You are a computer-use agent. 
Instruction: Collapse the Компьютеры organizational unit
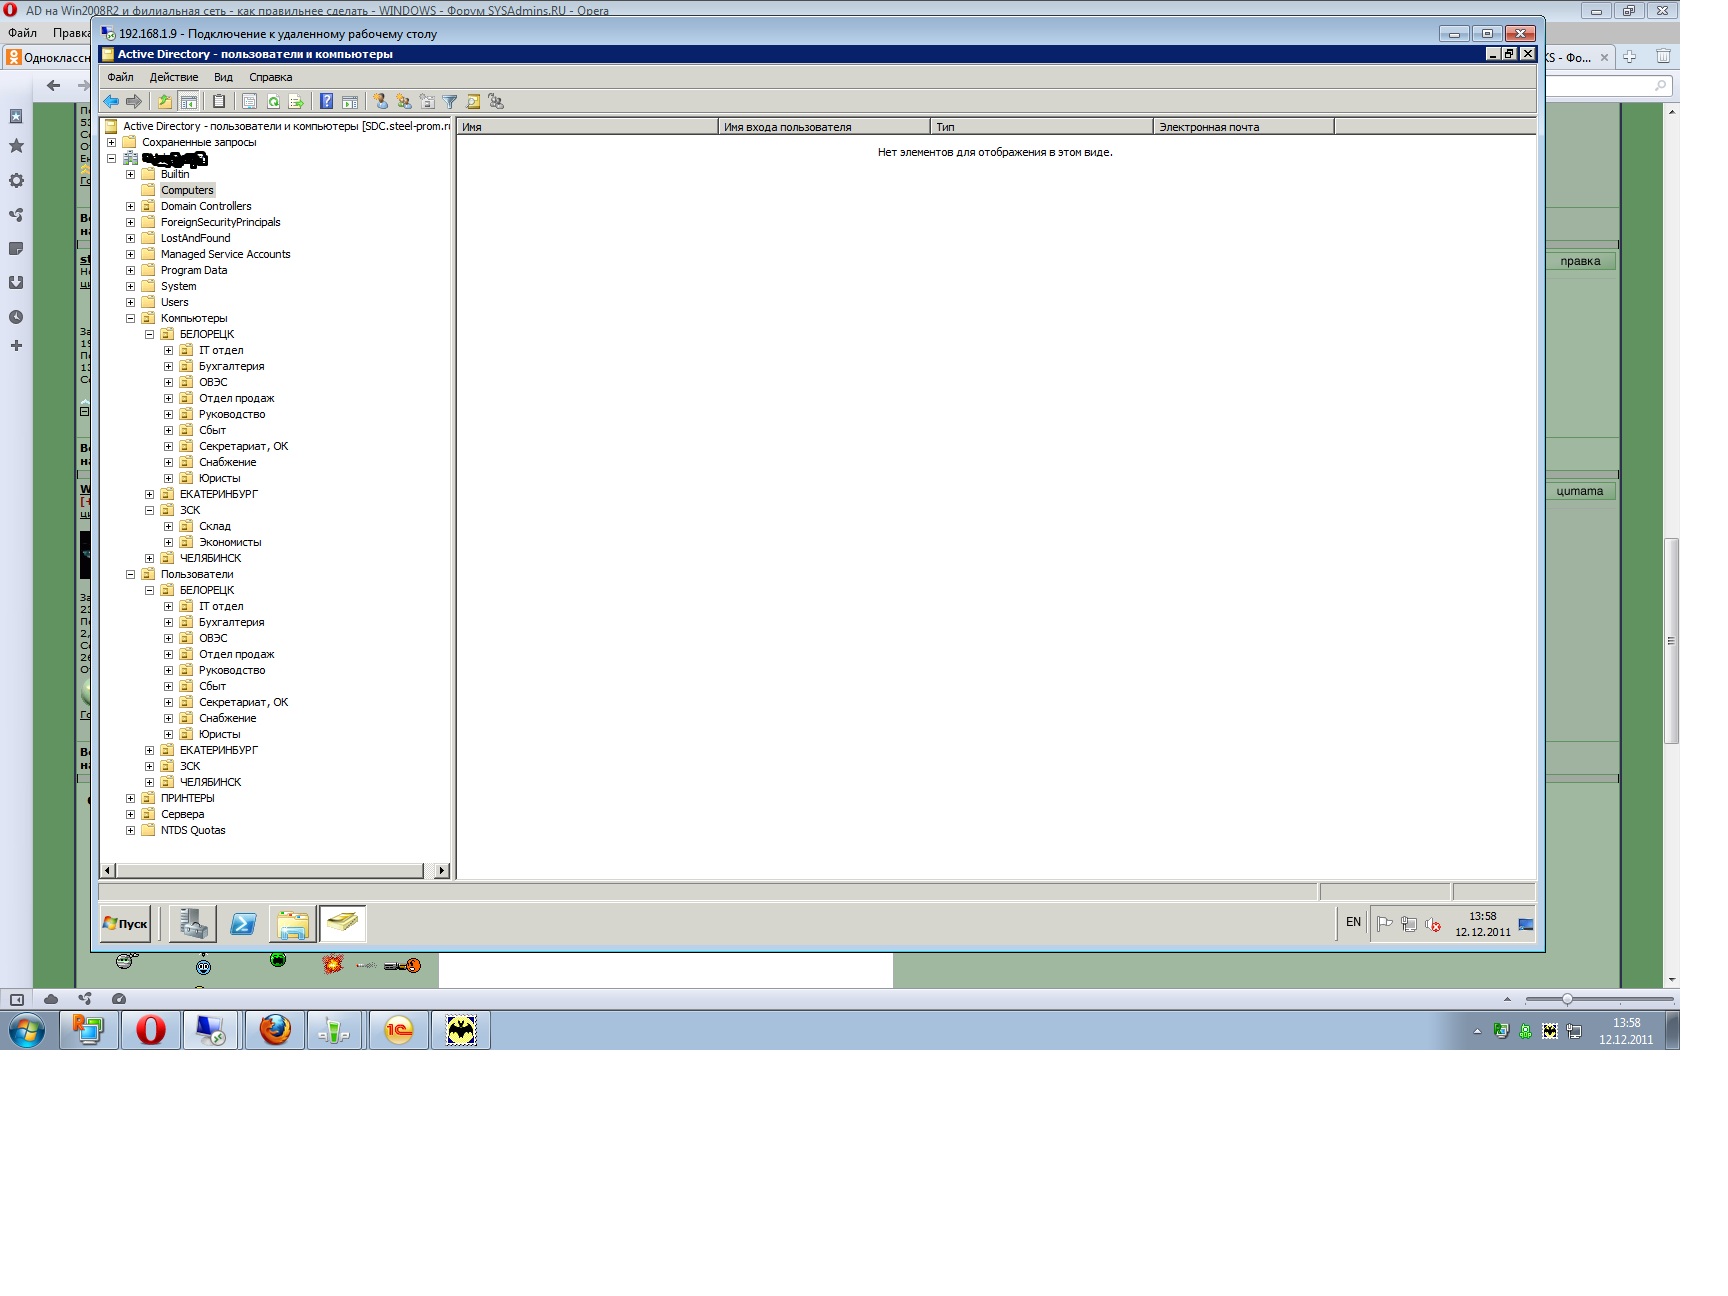point(130,318)
